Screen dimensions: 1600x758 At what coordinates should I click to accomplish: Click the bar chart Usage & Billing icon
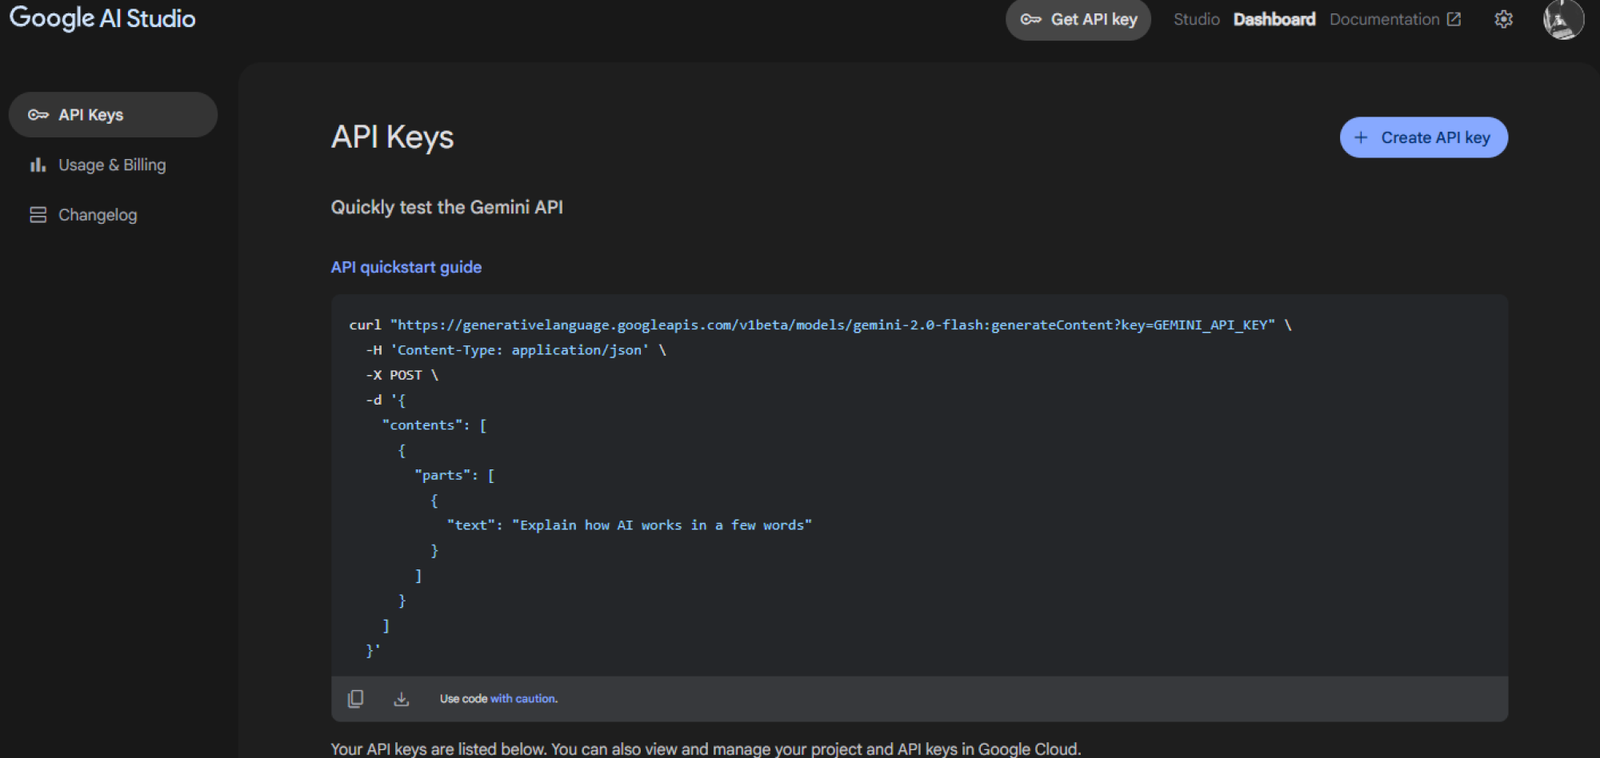[38, 165]
